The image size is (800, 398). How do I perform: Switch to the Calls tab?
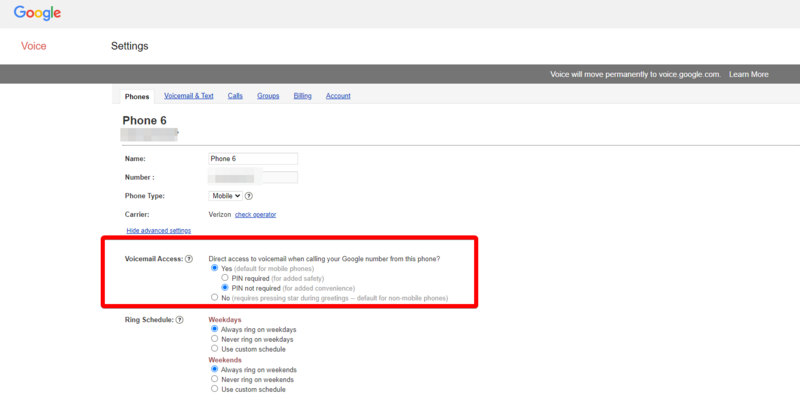235,96
